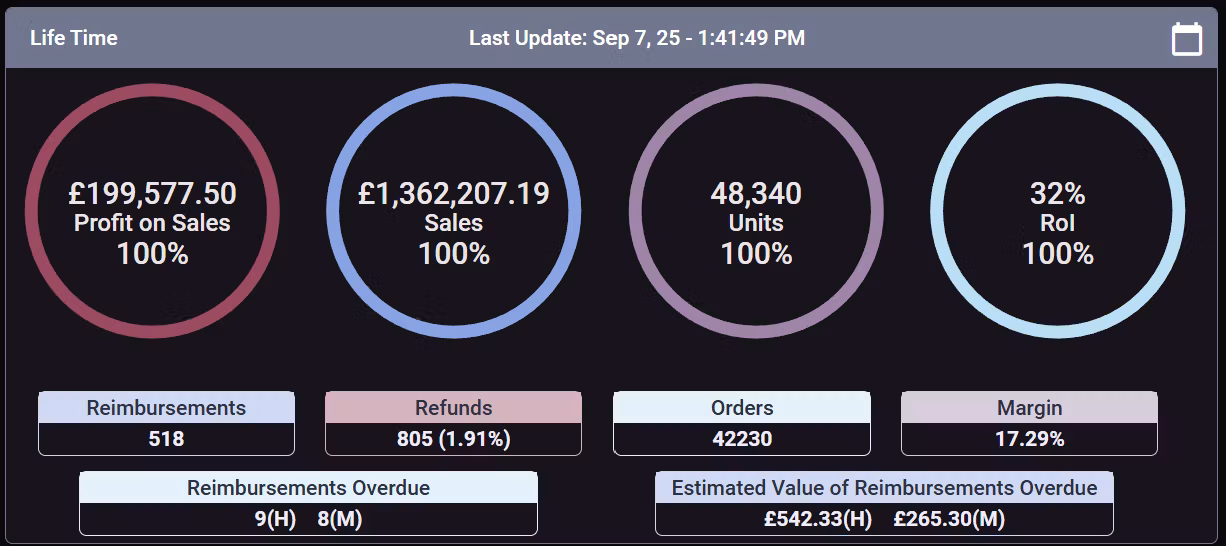This screenshot has height=546, width=1226.
Task: Open the Orders card
Action: click(x=742, y=408)
